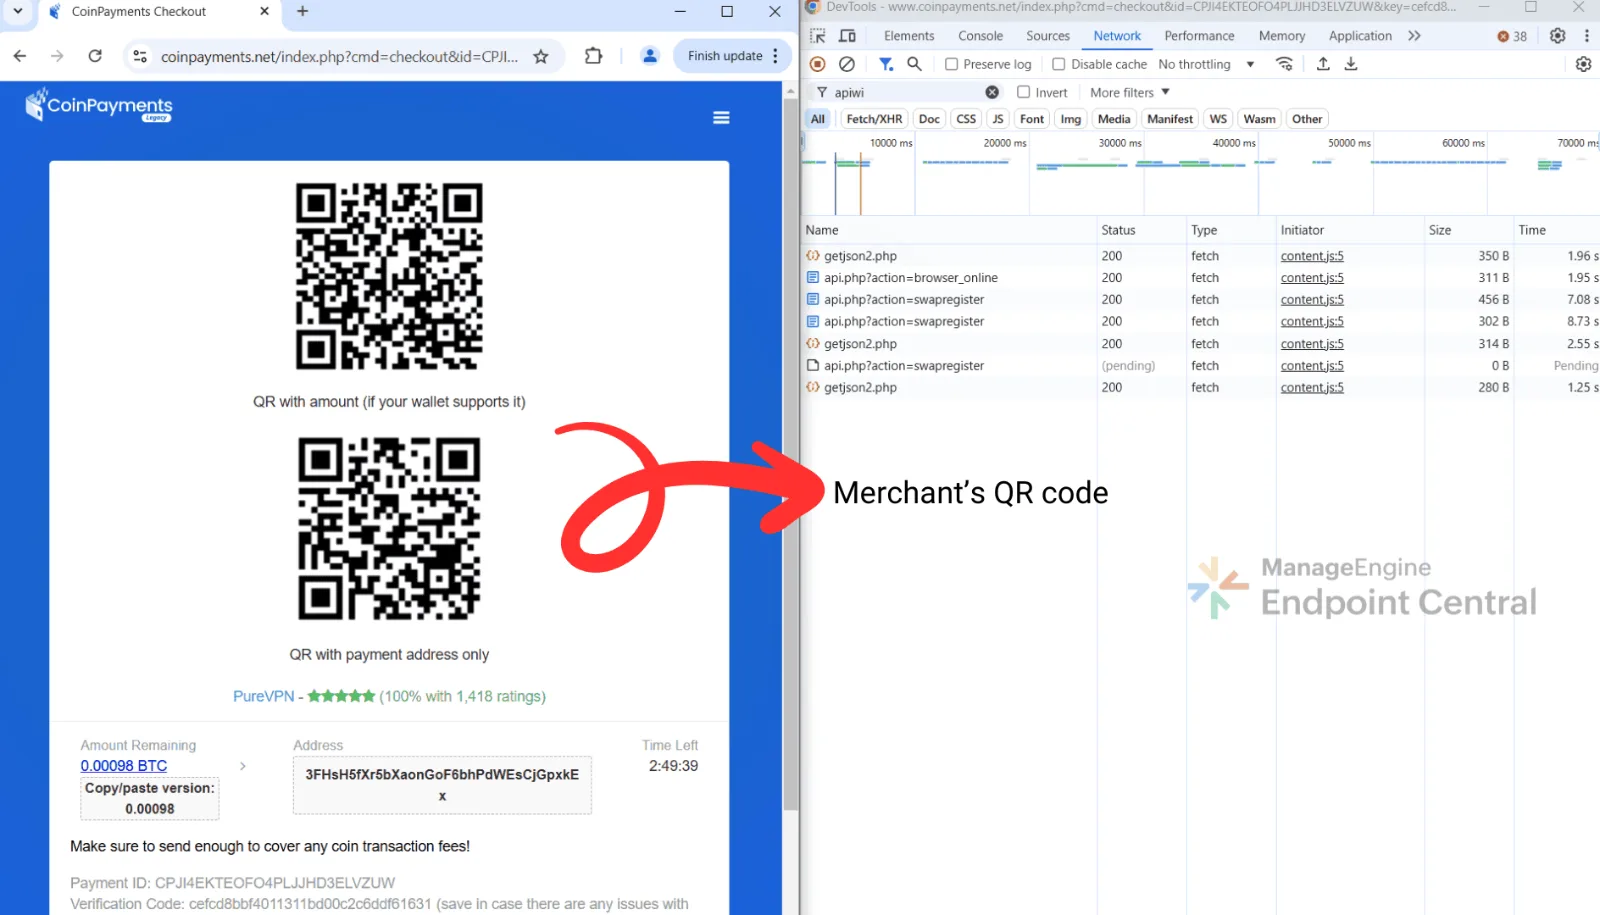Select Fetch/XHR request type filter
The width and height of the screenshot is (1600, 915).
tap(874, 119)
